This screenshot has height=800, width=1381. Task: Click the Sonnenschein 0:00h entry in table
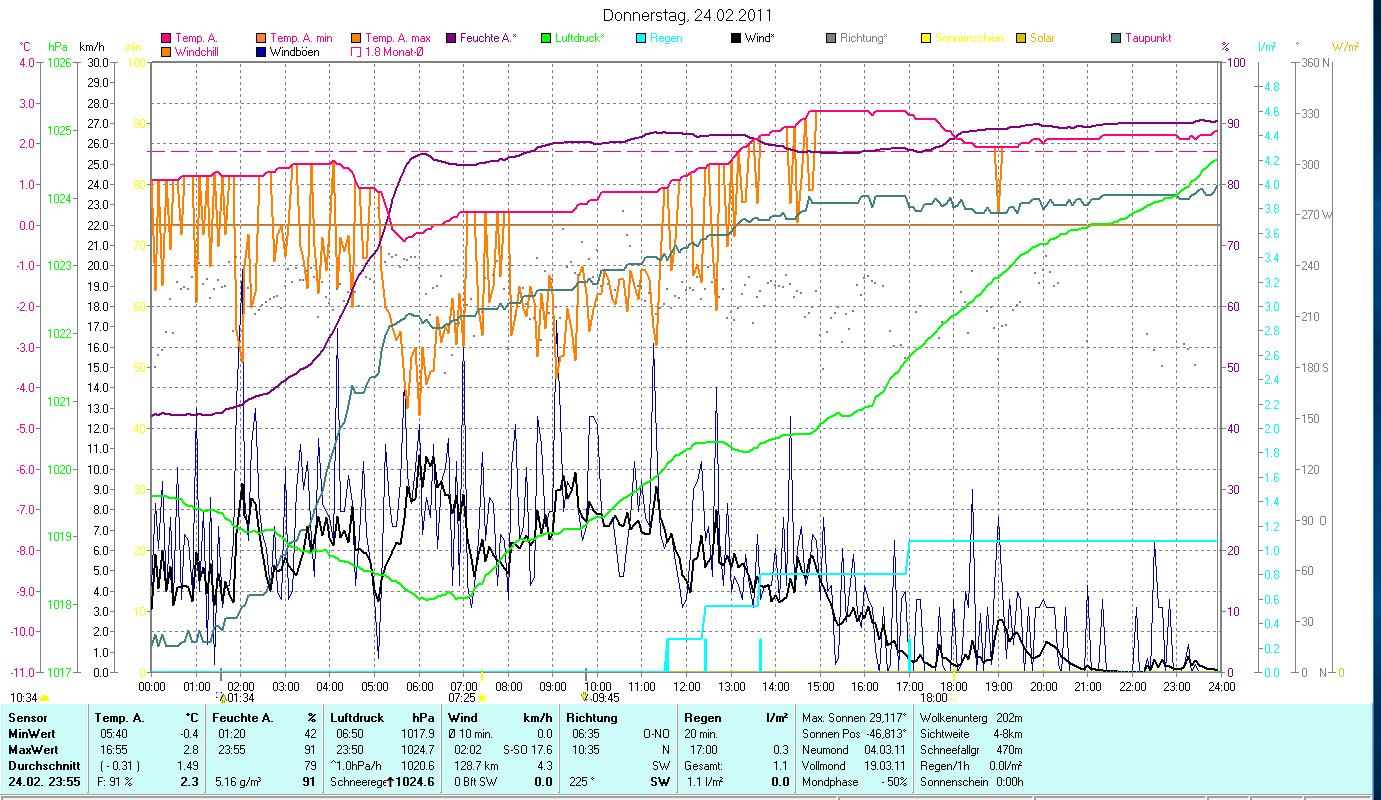pyautogui.click(x=970, y=782)
